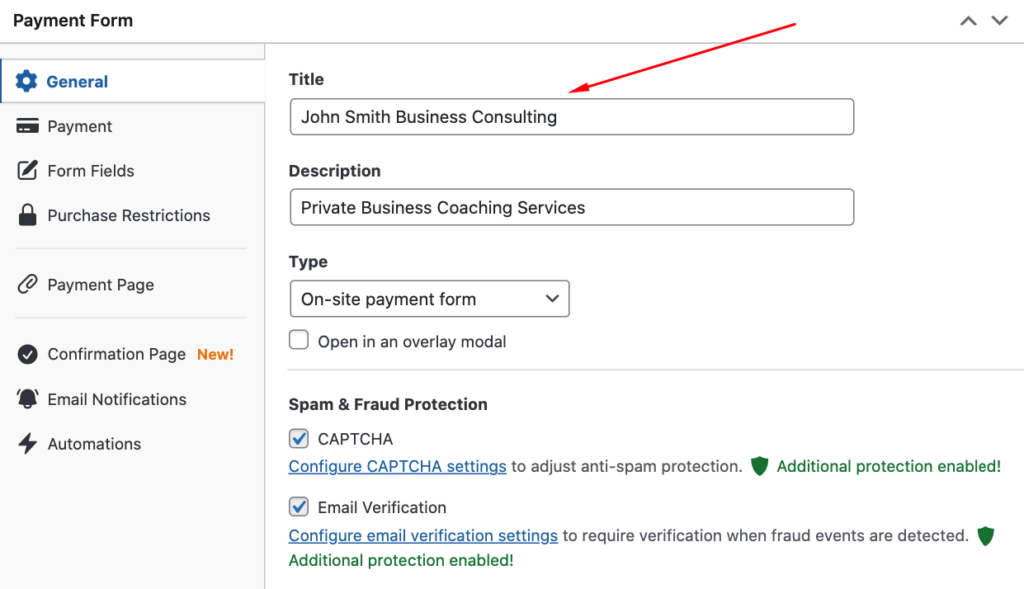Screen dimensions: 1024x589
Task: Click the Email Notifications bell icon
Action: pyautogui.click(x=28, y=399)
